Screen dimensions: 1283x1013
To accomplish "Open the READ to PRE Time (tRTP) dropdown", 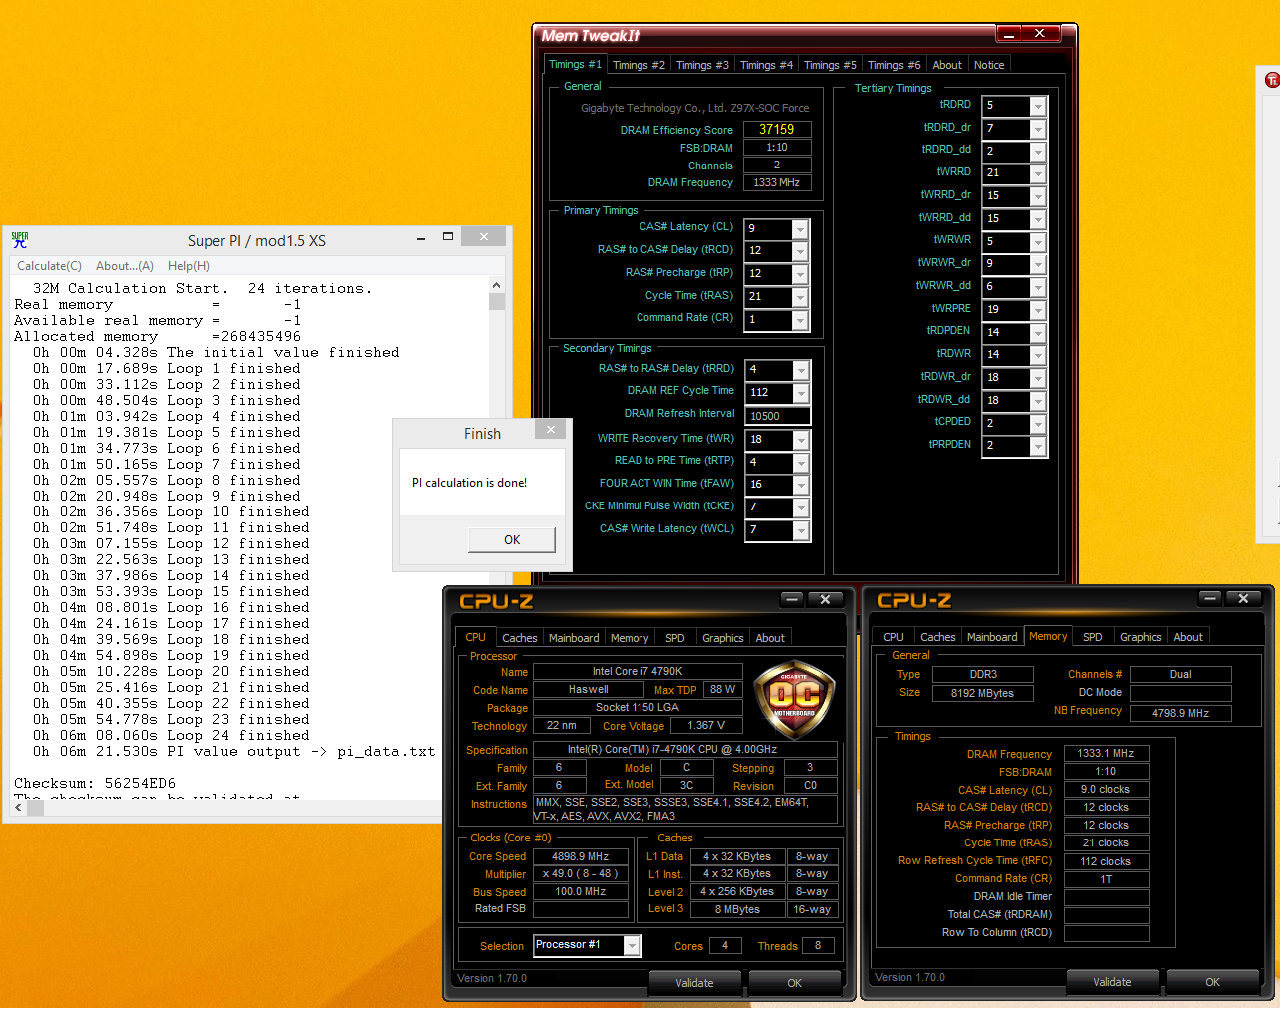I will click(801, 463).
